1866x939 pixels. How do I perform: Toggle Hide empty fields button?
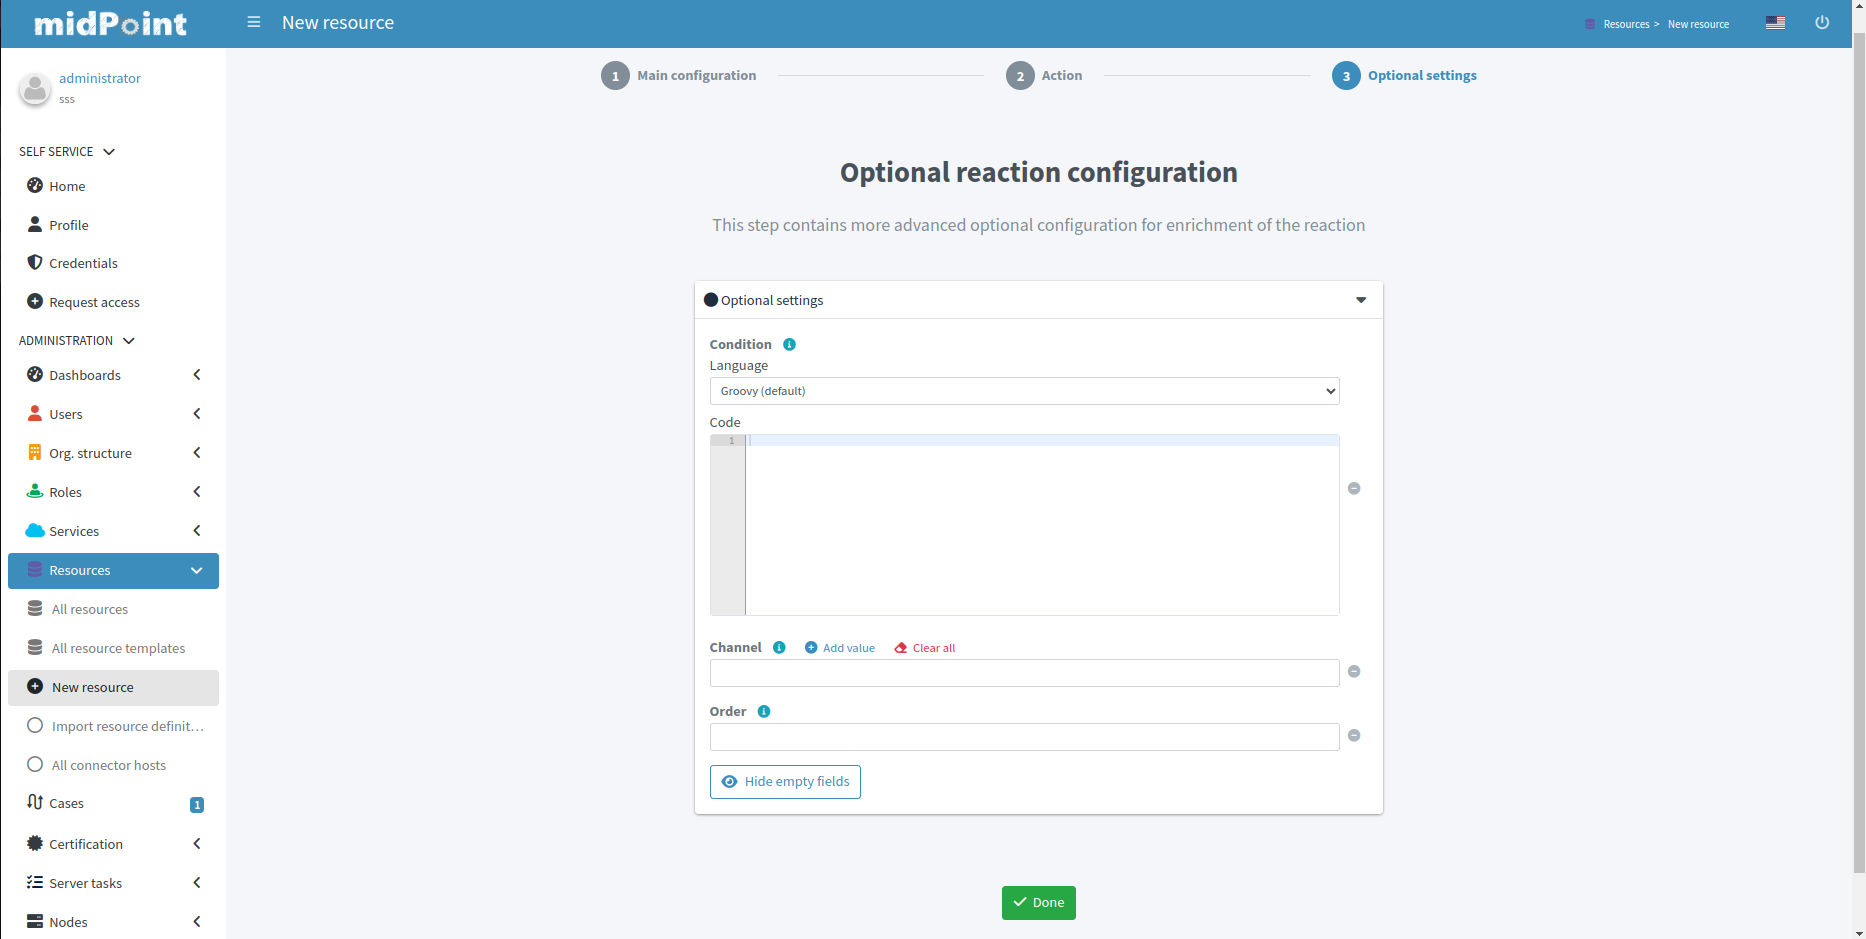tap(785, 782)
